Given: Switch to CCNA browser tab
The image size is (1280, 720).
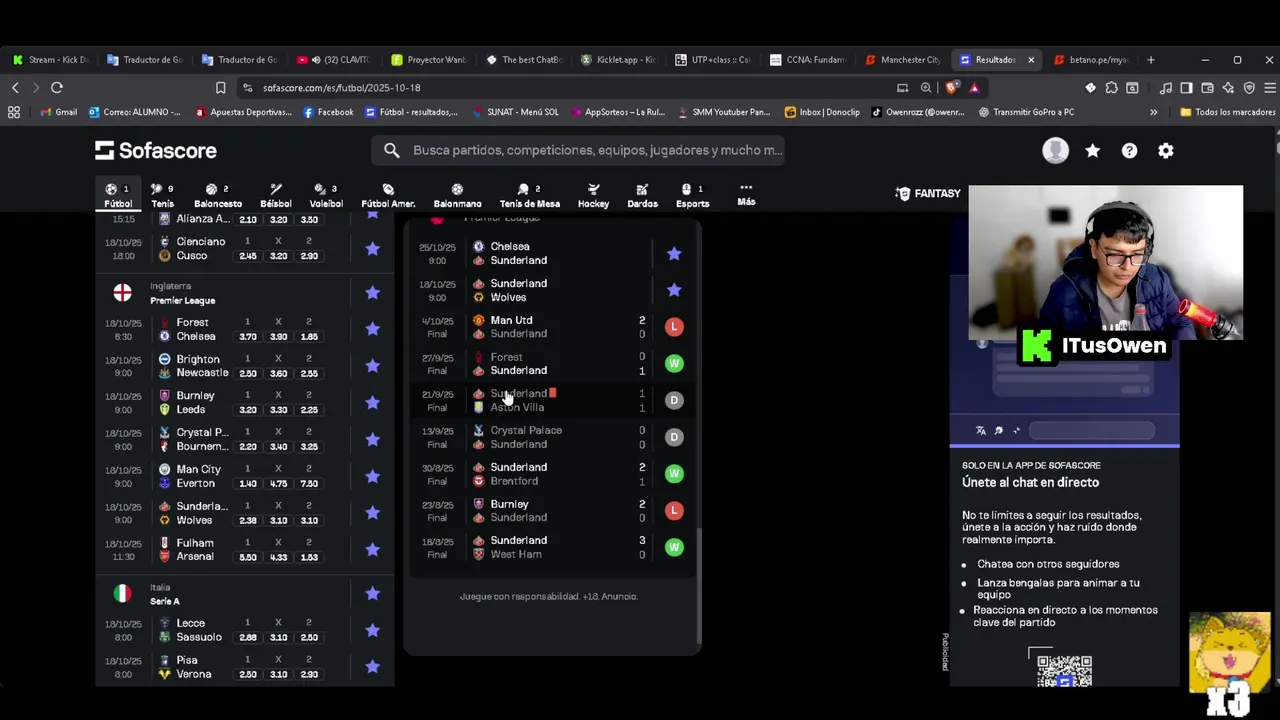Looking at the screenshot, I should [x=808, y=60].
